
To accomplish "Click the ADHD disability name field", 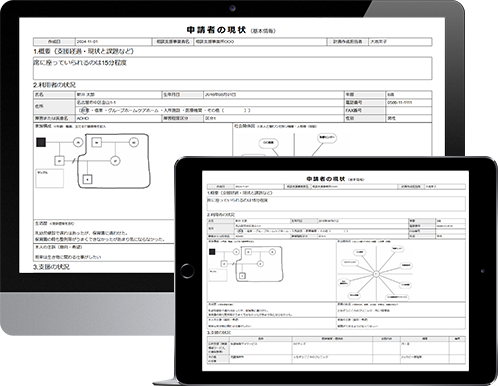I will click(119, 118).
